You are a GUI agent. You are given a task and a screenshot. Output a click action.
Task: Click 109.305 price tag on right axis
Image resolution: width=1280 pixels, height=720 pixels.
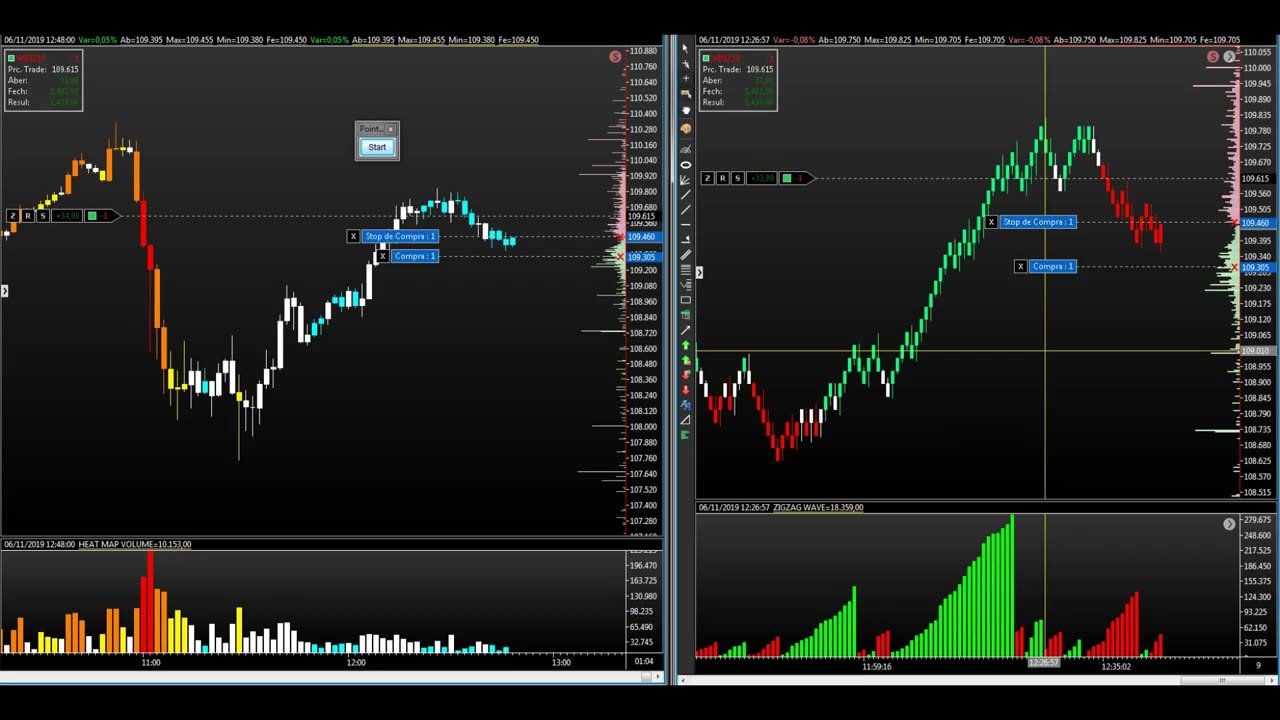pos(1256,267)
